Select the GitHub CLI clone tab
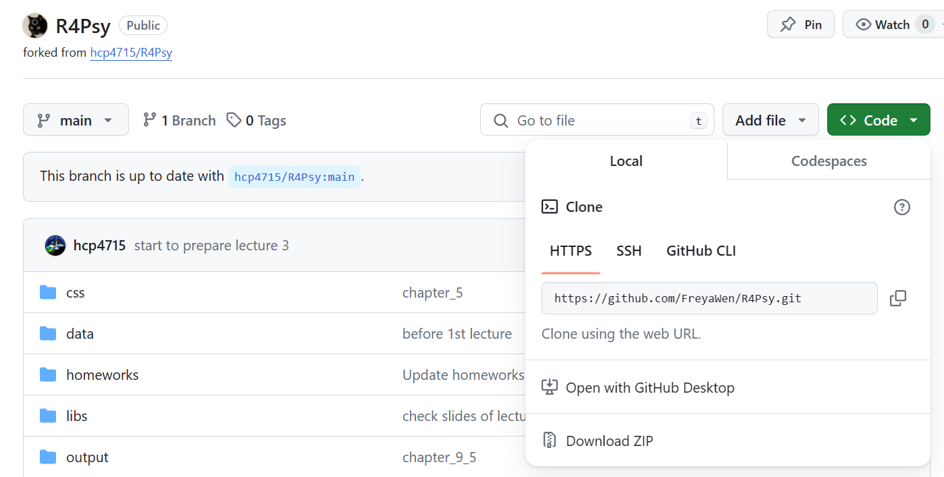 (x=701, y=251)
